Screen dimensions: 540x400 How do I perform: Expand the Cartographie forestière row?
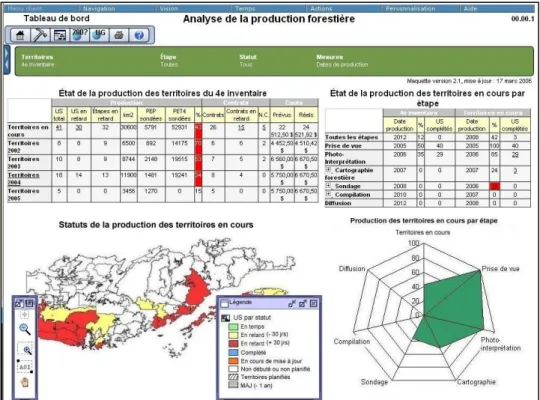tap(328, 170)
